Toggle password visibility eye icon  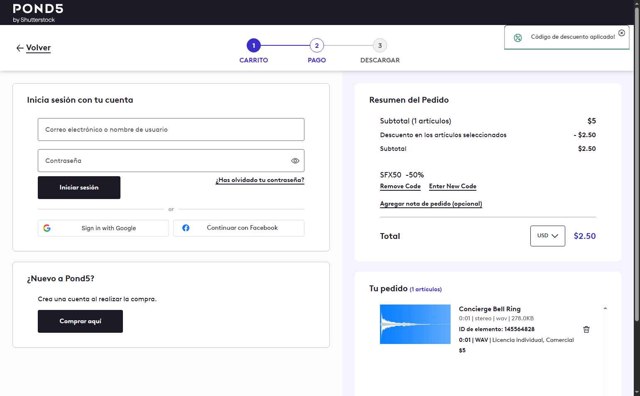pos(295,161)
